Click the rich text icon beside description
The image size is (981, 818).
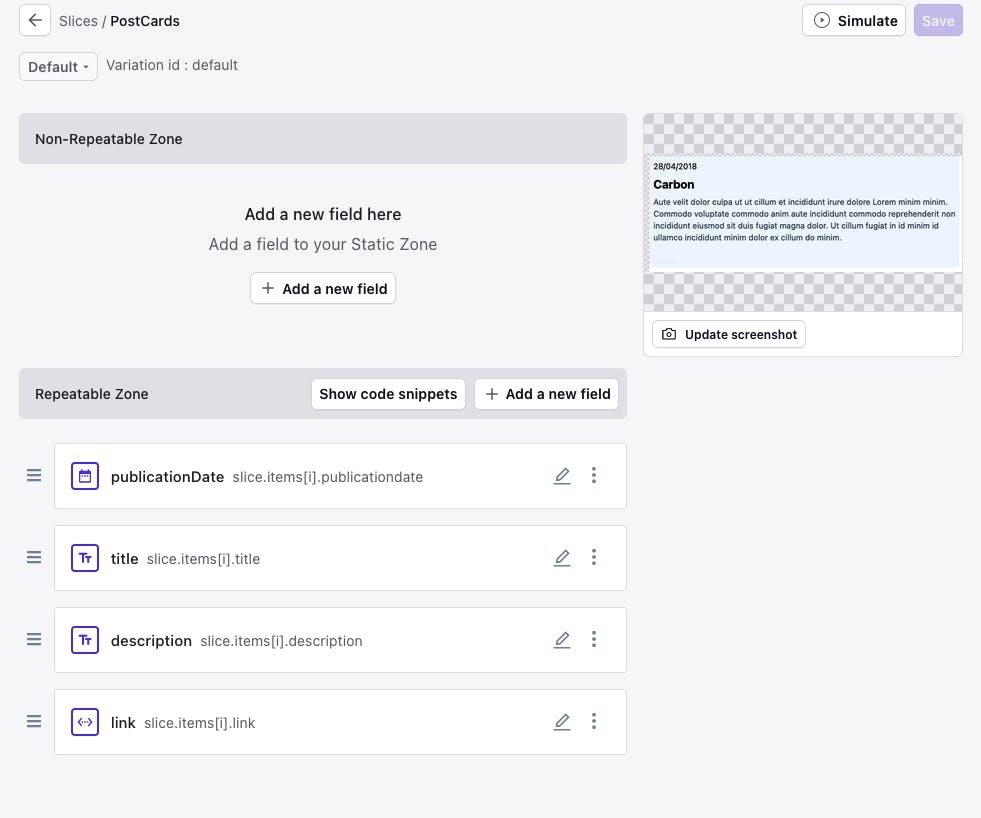pos(85,639)
